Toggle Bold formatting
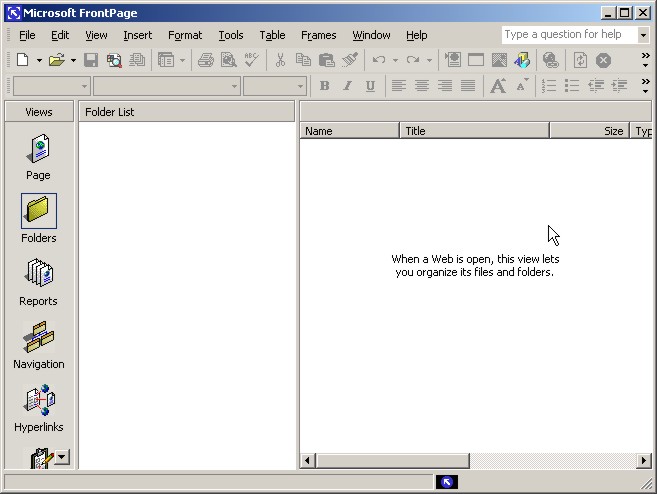The width and height of the screenshot is (657, 494). point(324,86)
